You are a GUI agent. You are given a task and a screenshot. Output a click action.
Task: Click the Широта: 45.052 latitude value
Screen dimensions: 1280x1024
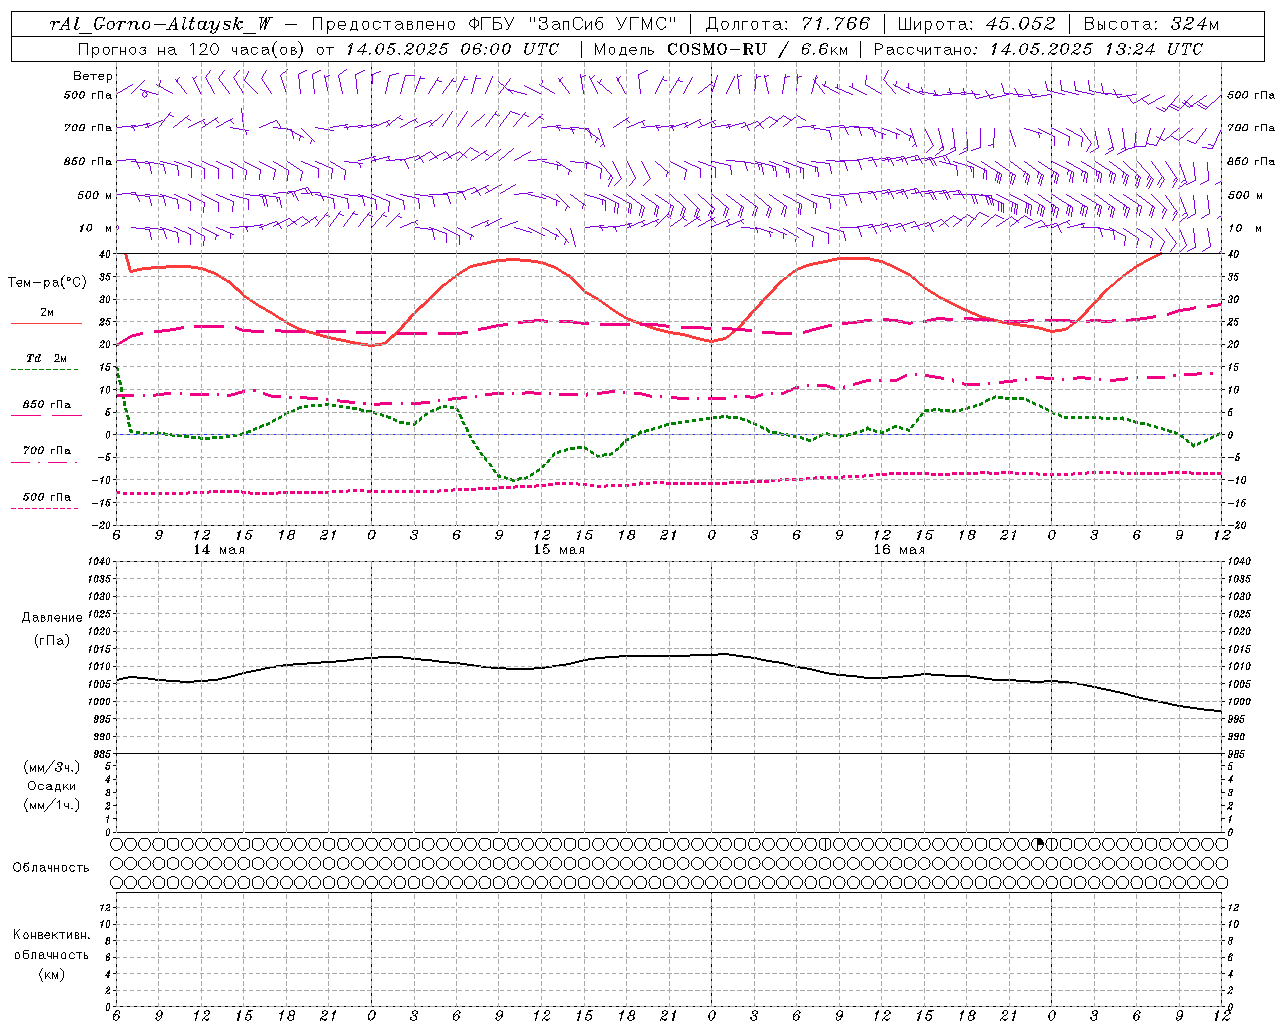pyautogui.click(x=977, y=25)
